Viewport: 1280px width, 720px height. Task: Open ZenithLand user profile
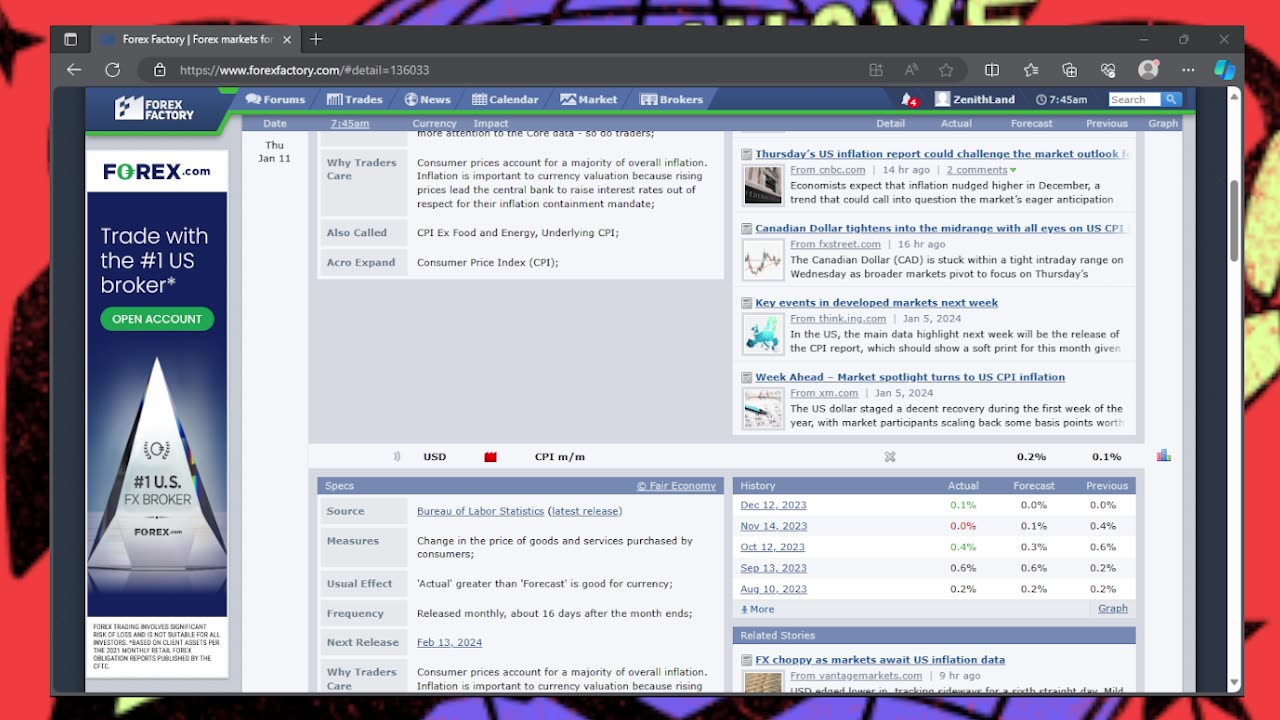pos(975,99)
